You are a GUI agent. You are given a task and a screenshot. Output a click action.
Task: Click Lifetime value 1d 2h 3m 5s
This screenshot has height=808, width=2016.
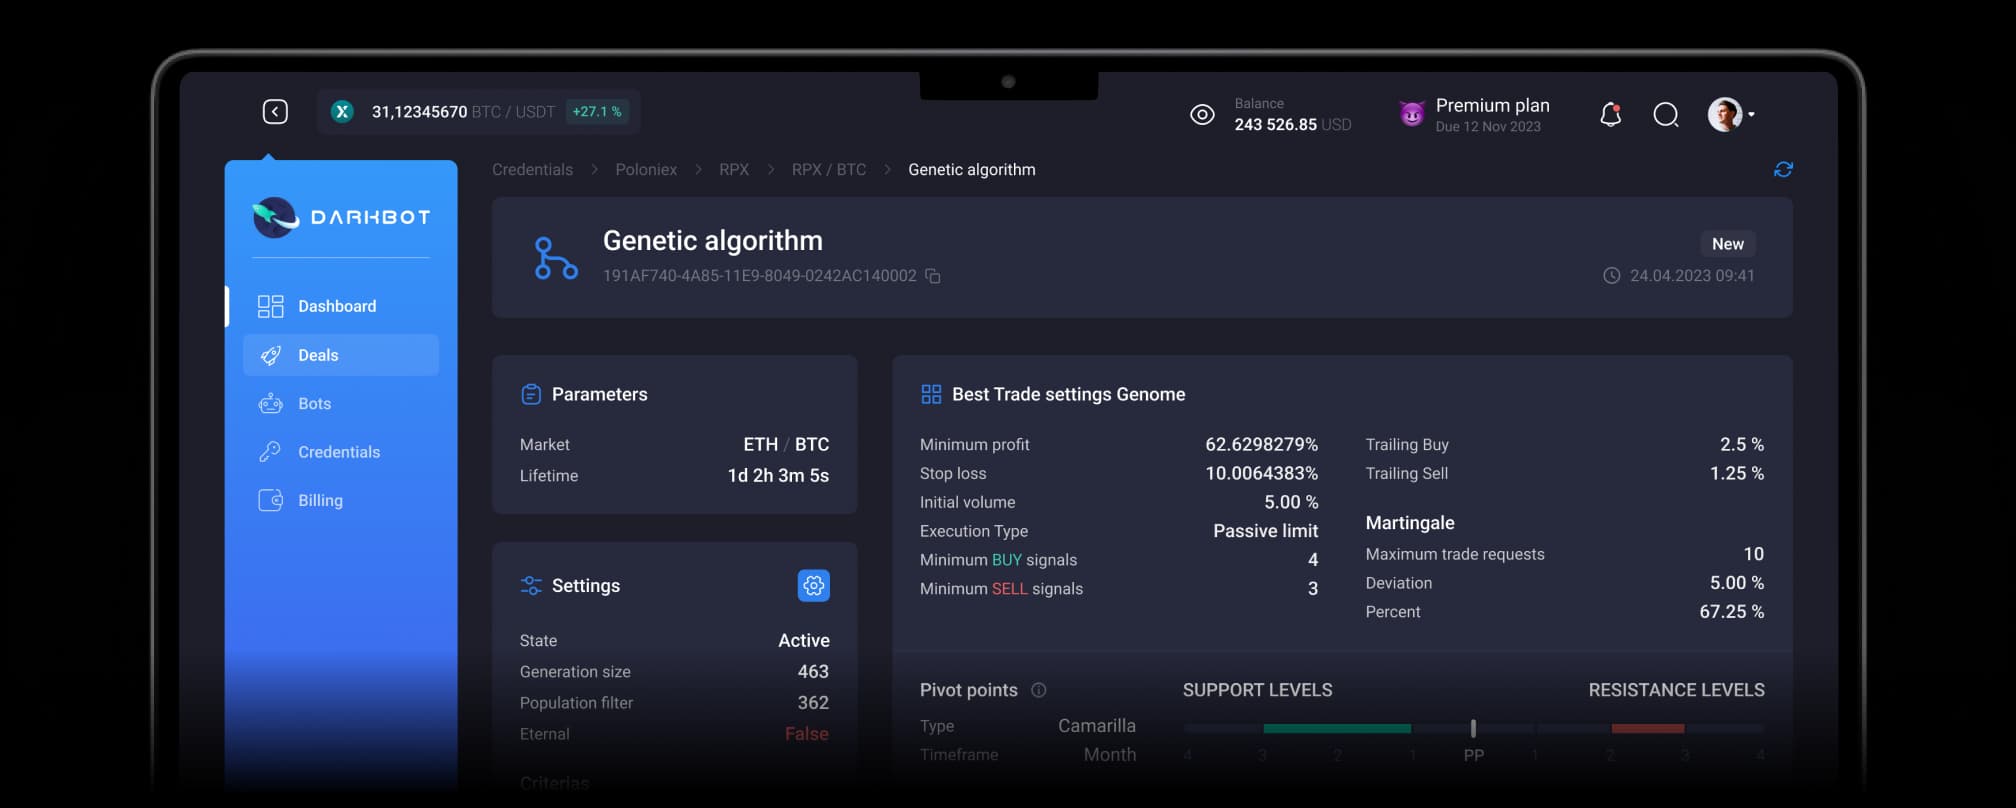[778, 476]
